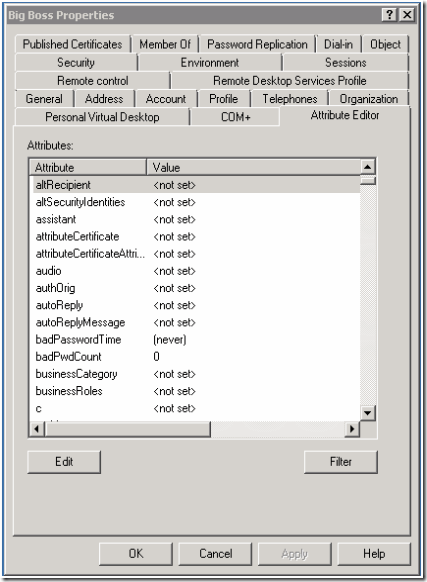Click the scroll down arrow of attribute list
This screenshot has height=582, width=427.
(368, 413)
